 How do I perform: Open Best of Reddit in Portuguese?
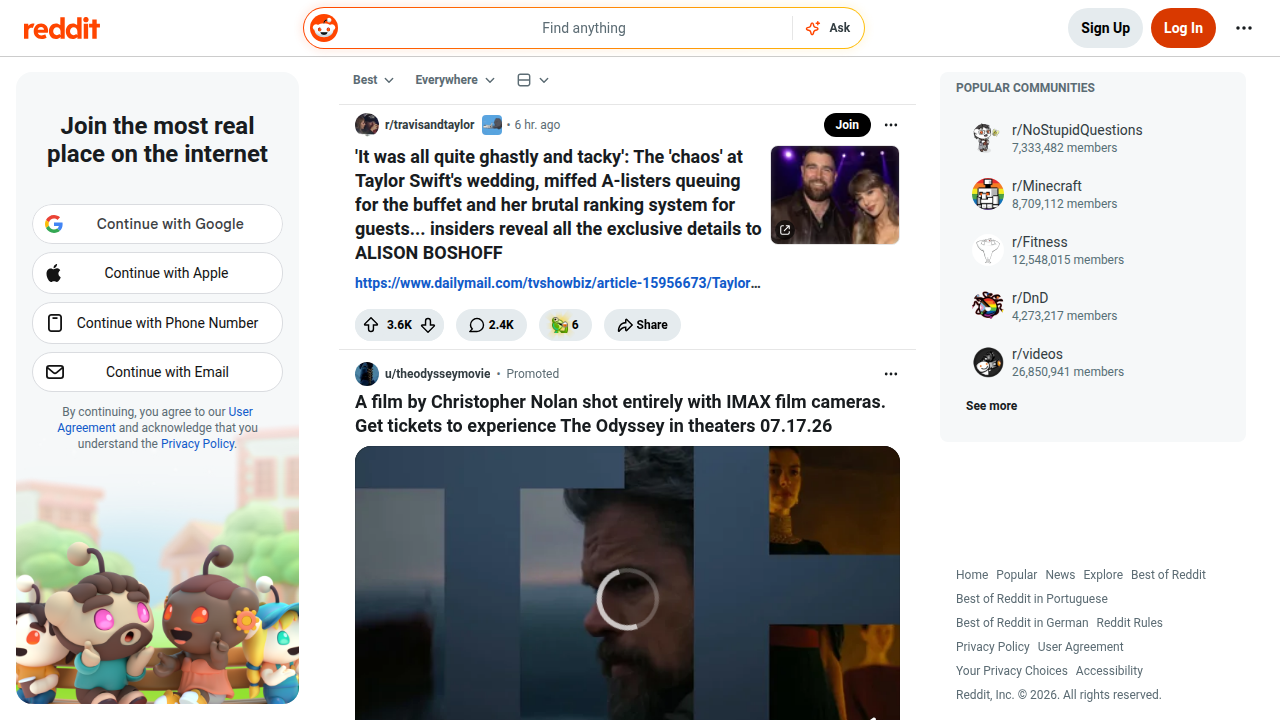pos(1032,599)
